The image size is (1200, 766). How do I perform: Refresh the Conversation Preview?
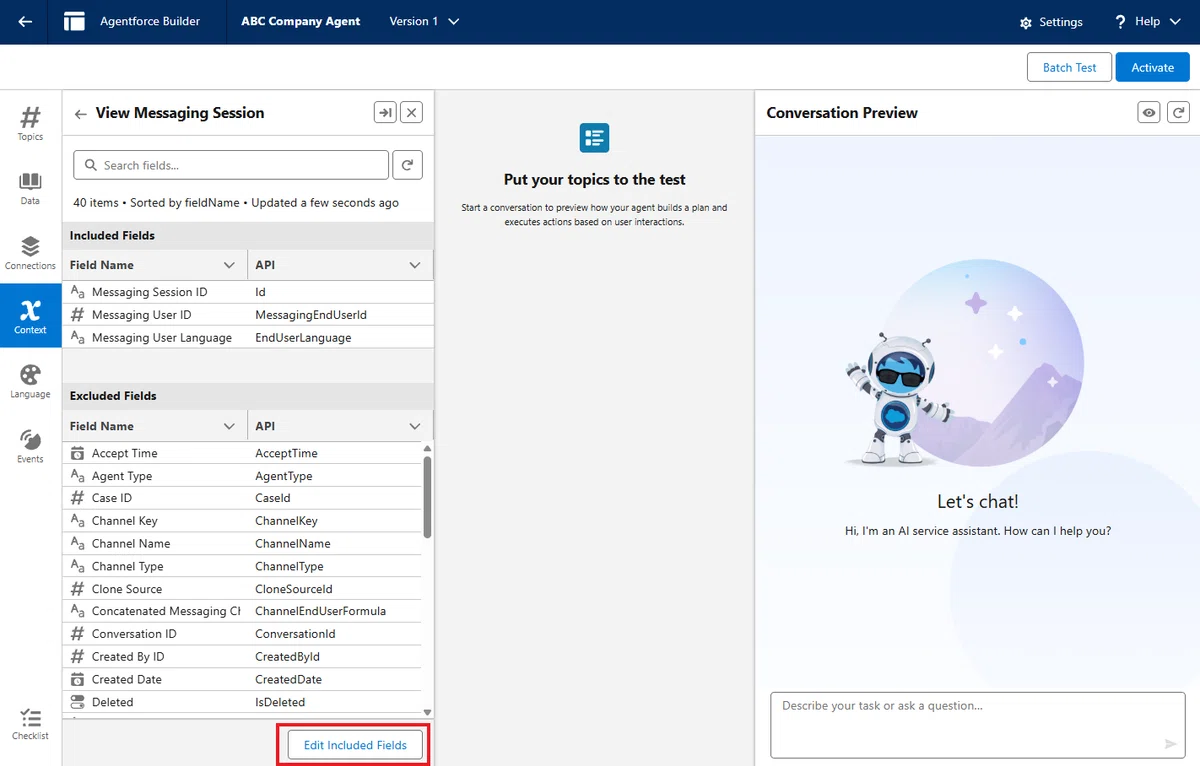tap(1179, 112)
